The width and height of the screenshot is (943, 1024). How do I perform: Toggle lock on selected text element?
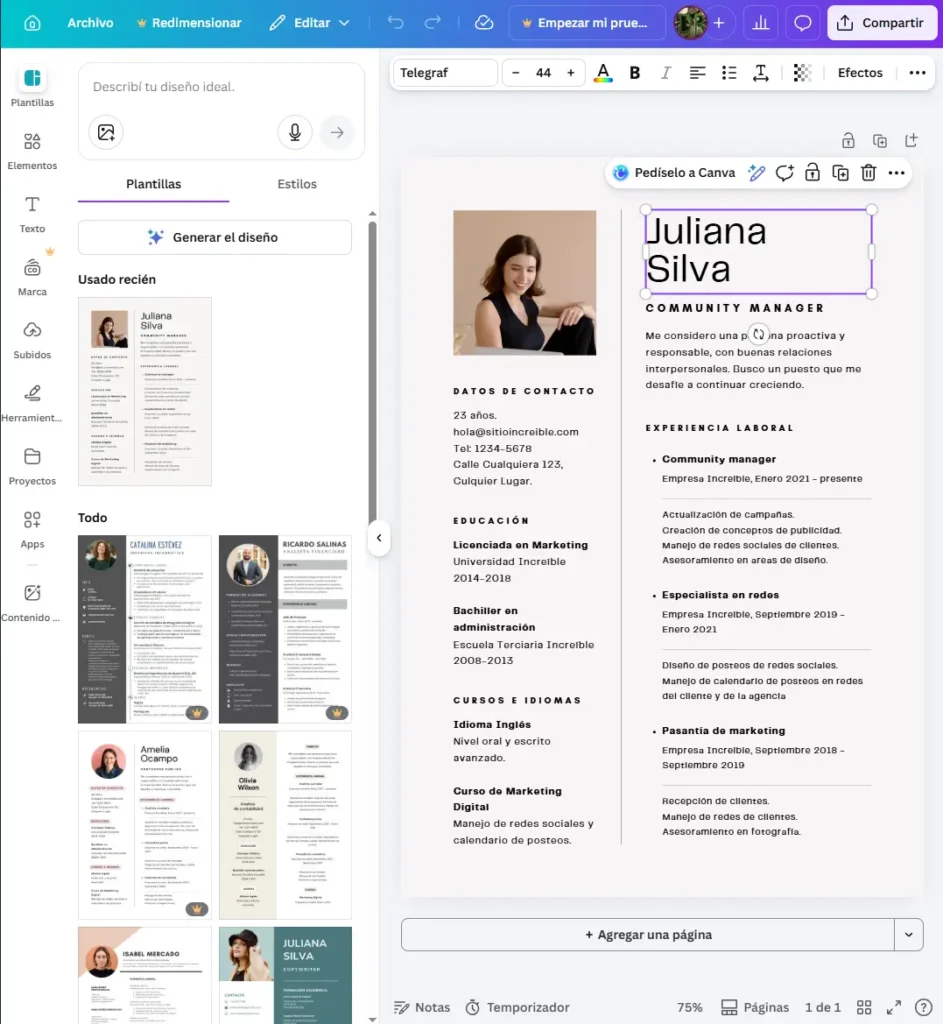pyautogui.click(x=812, y=173)
